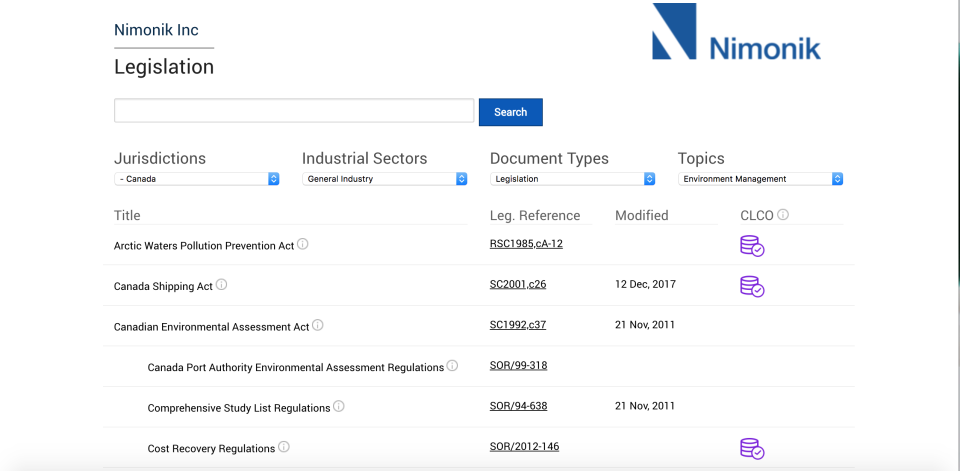Sort by the Title column header
960x471 pixels.
pyautogui.click(x=128, y=216)
